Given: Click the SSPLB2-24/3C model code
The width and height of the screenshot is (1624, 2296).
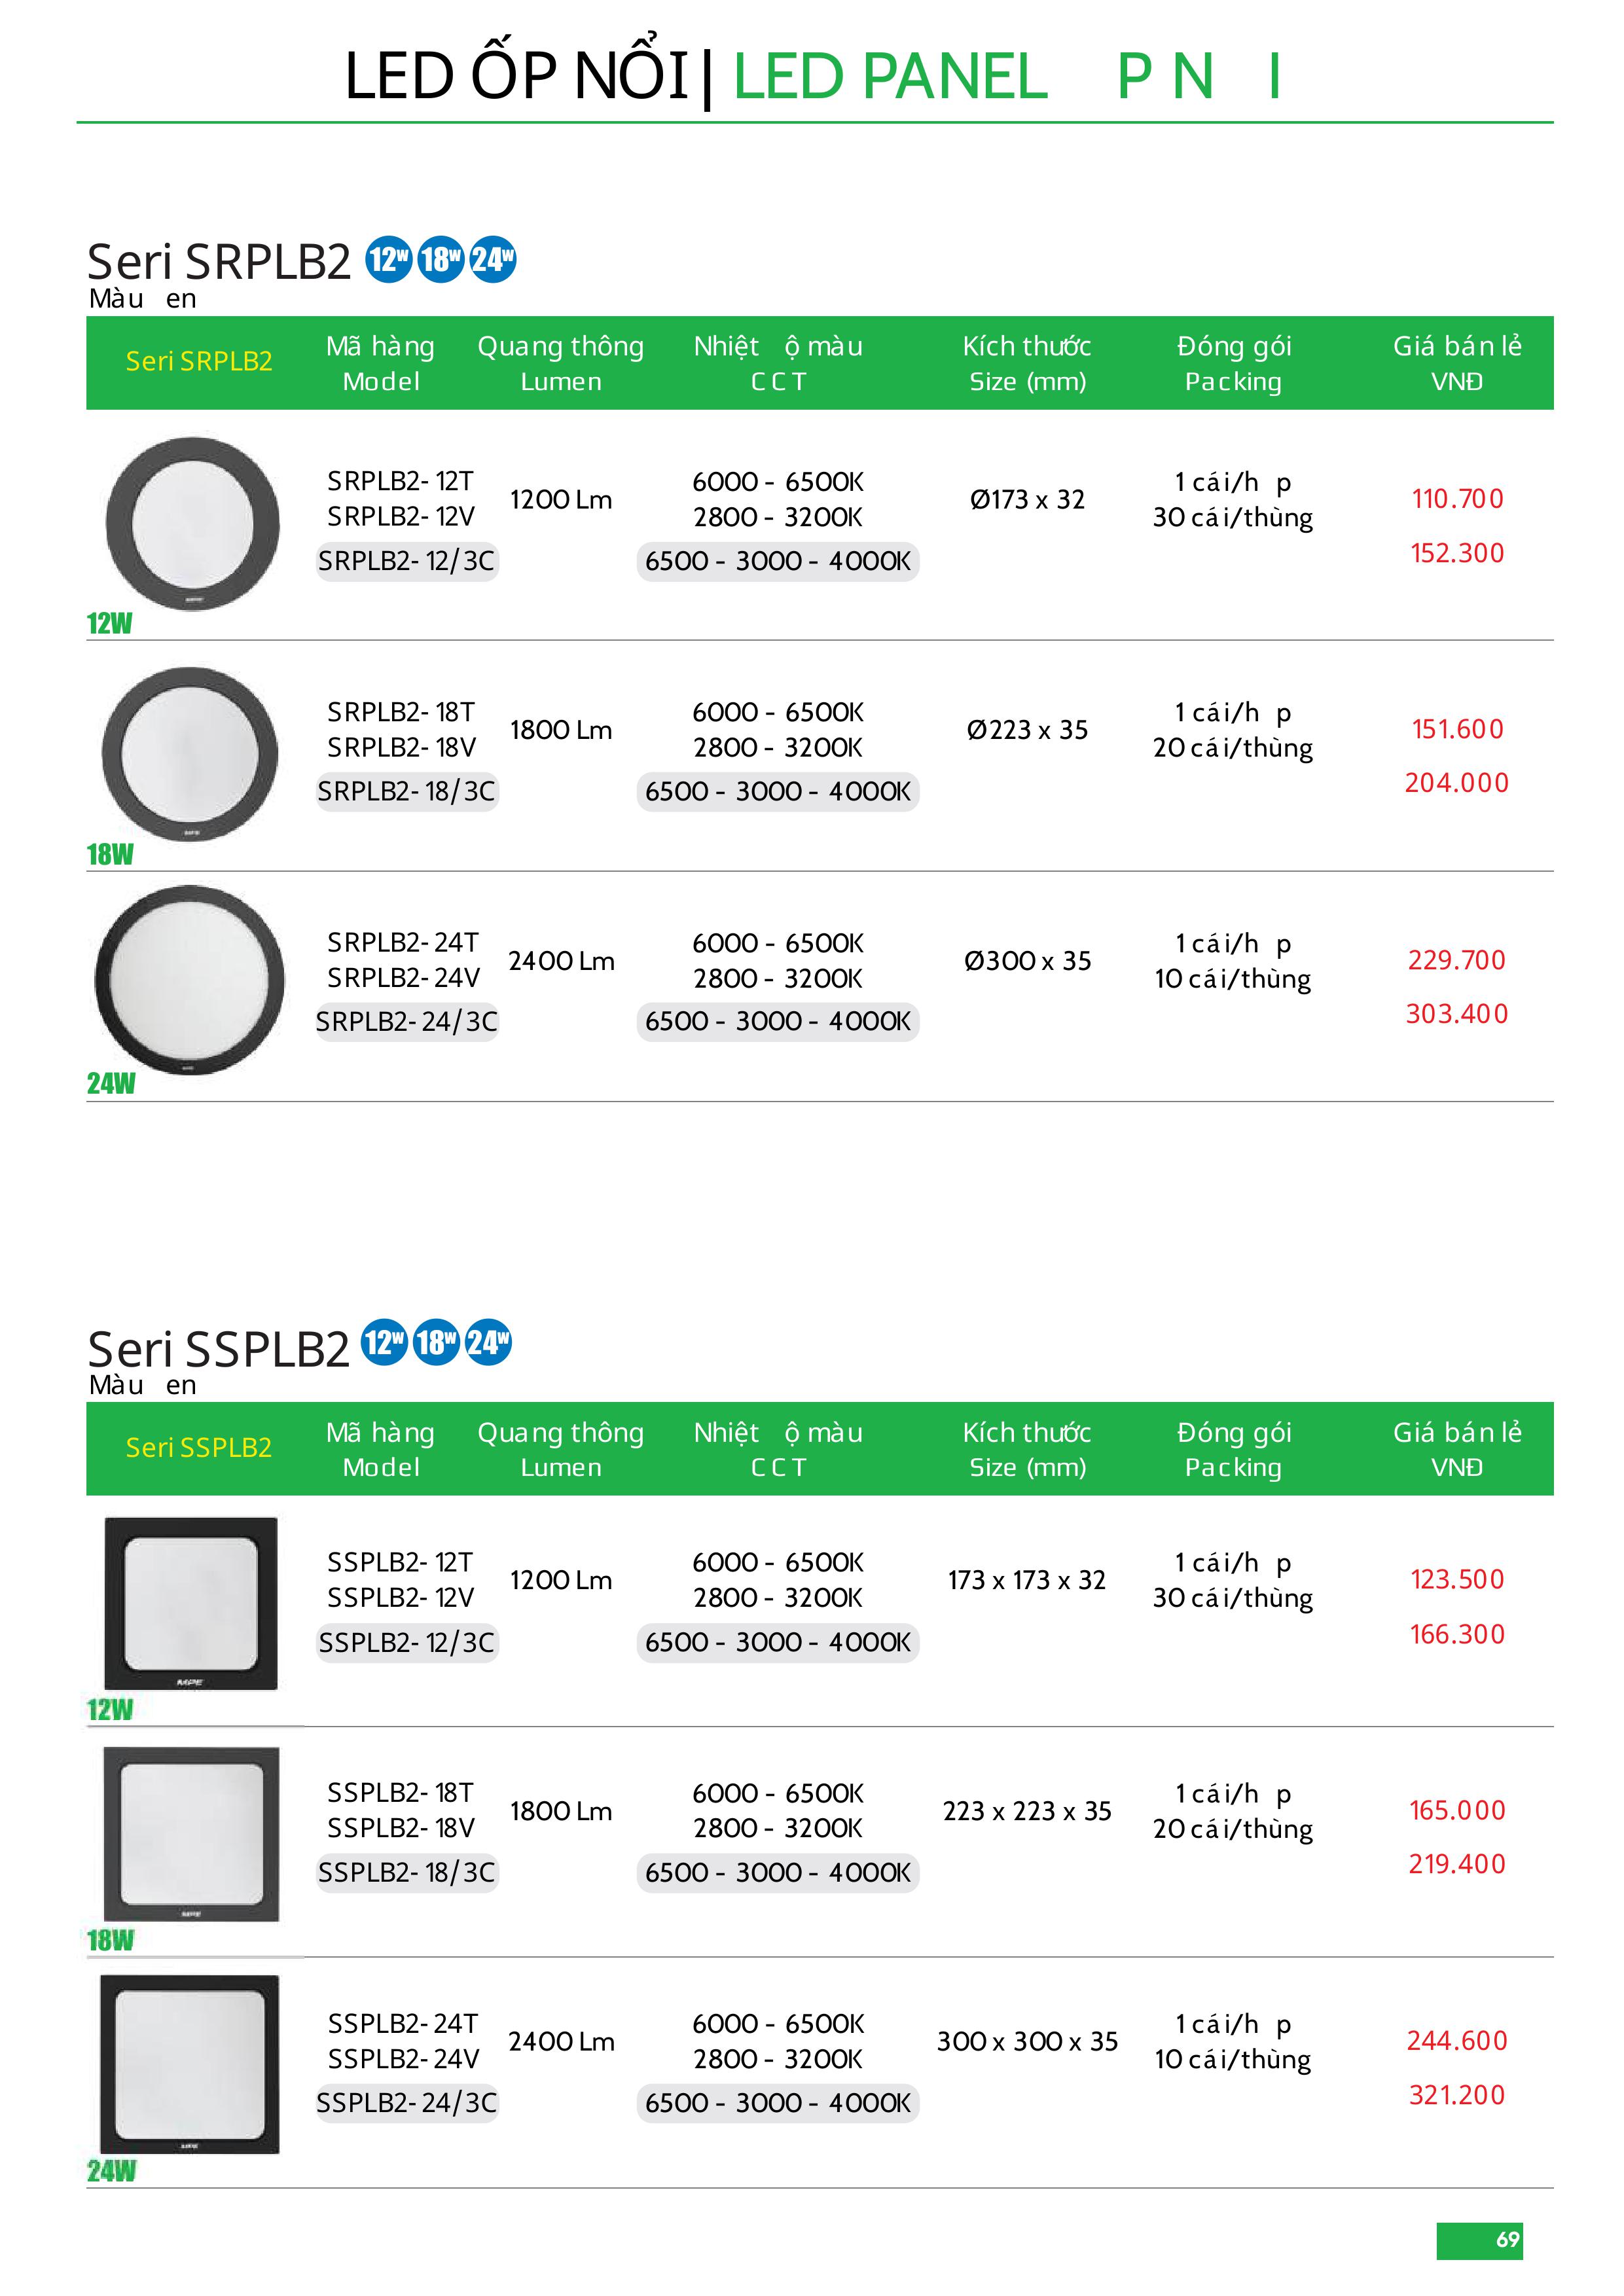Looking at the screenshot, I should click(x=406, y=2103).
